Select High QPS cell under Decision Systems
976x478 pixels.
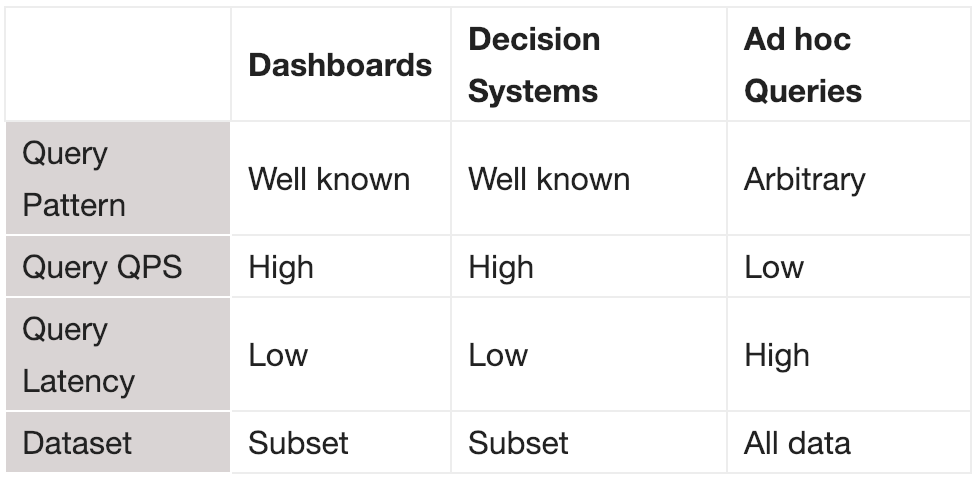click(x=501, y=268)
